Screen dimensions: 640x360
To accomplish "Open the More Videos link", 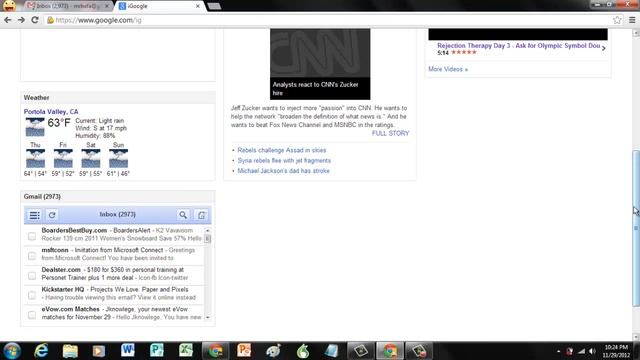I will (x=448, y=69).
